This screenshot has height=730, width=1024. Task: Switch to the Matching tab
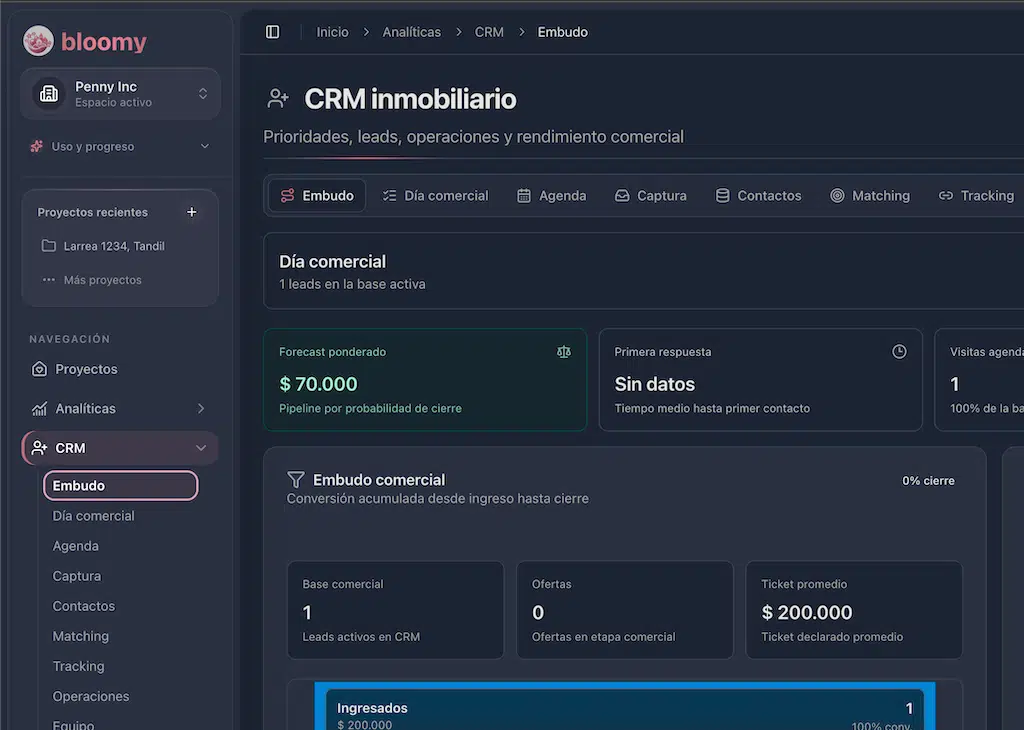870,196
